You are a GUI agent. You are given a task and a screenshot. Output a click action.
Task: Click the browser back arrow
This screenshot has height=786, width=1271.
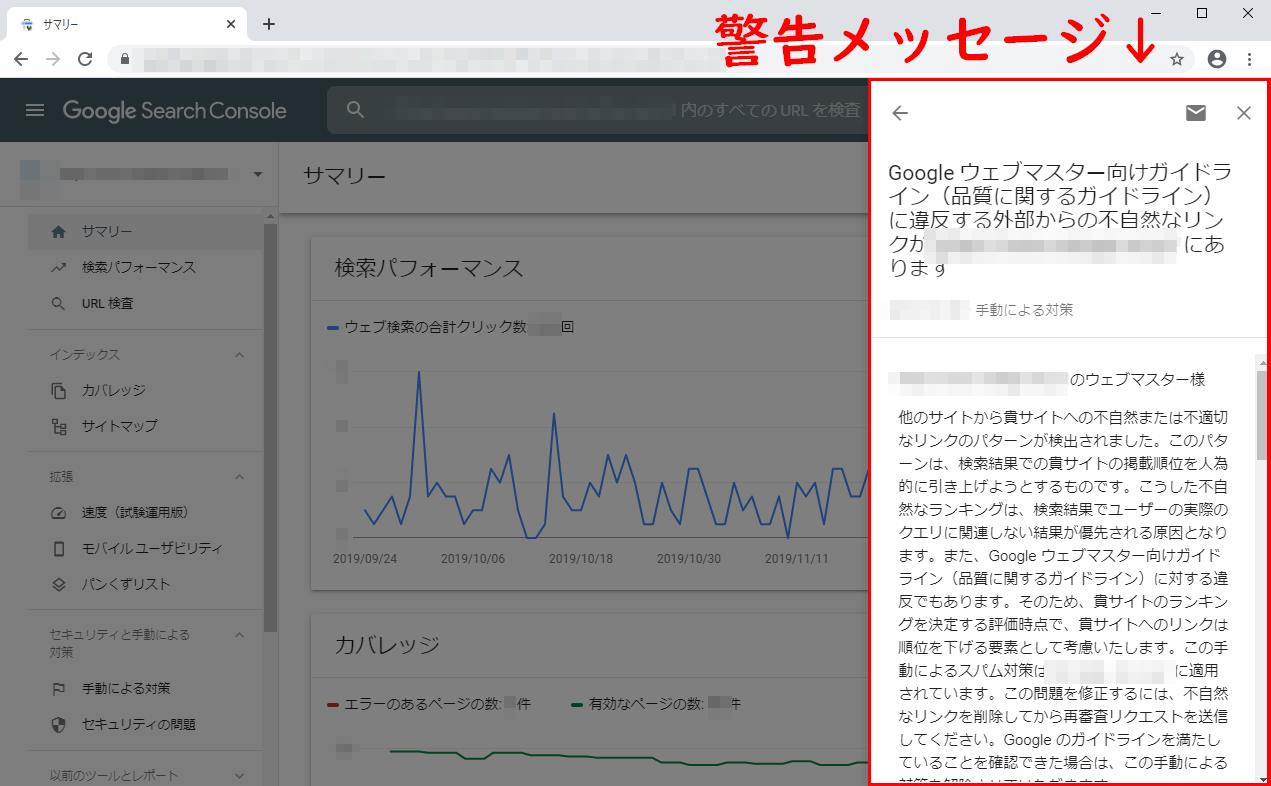click(21, 59)
